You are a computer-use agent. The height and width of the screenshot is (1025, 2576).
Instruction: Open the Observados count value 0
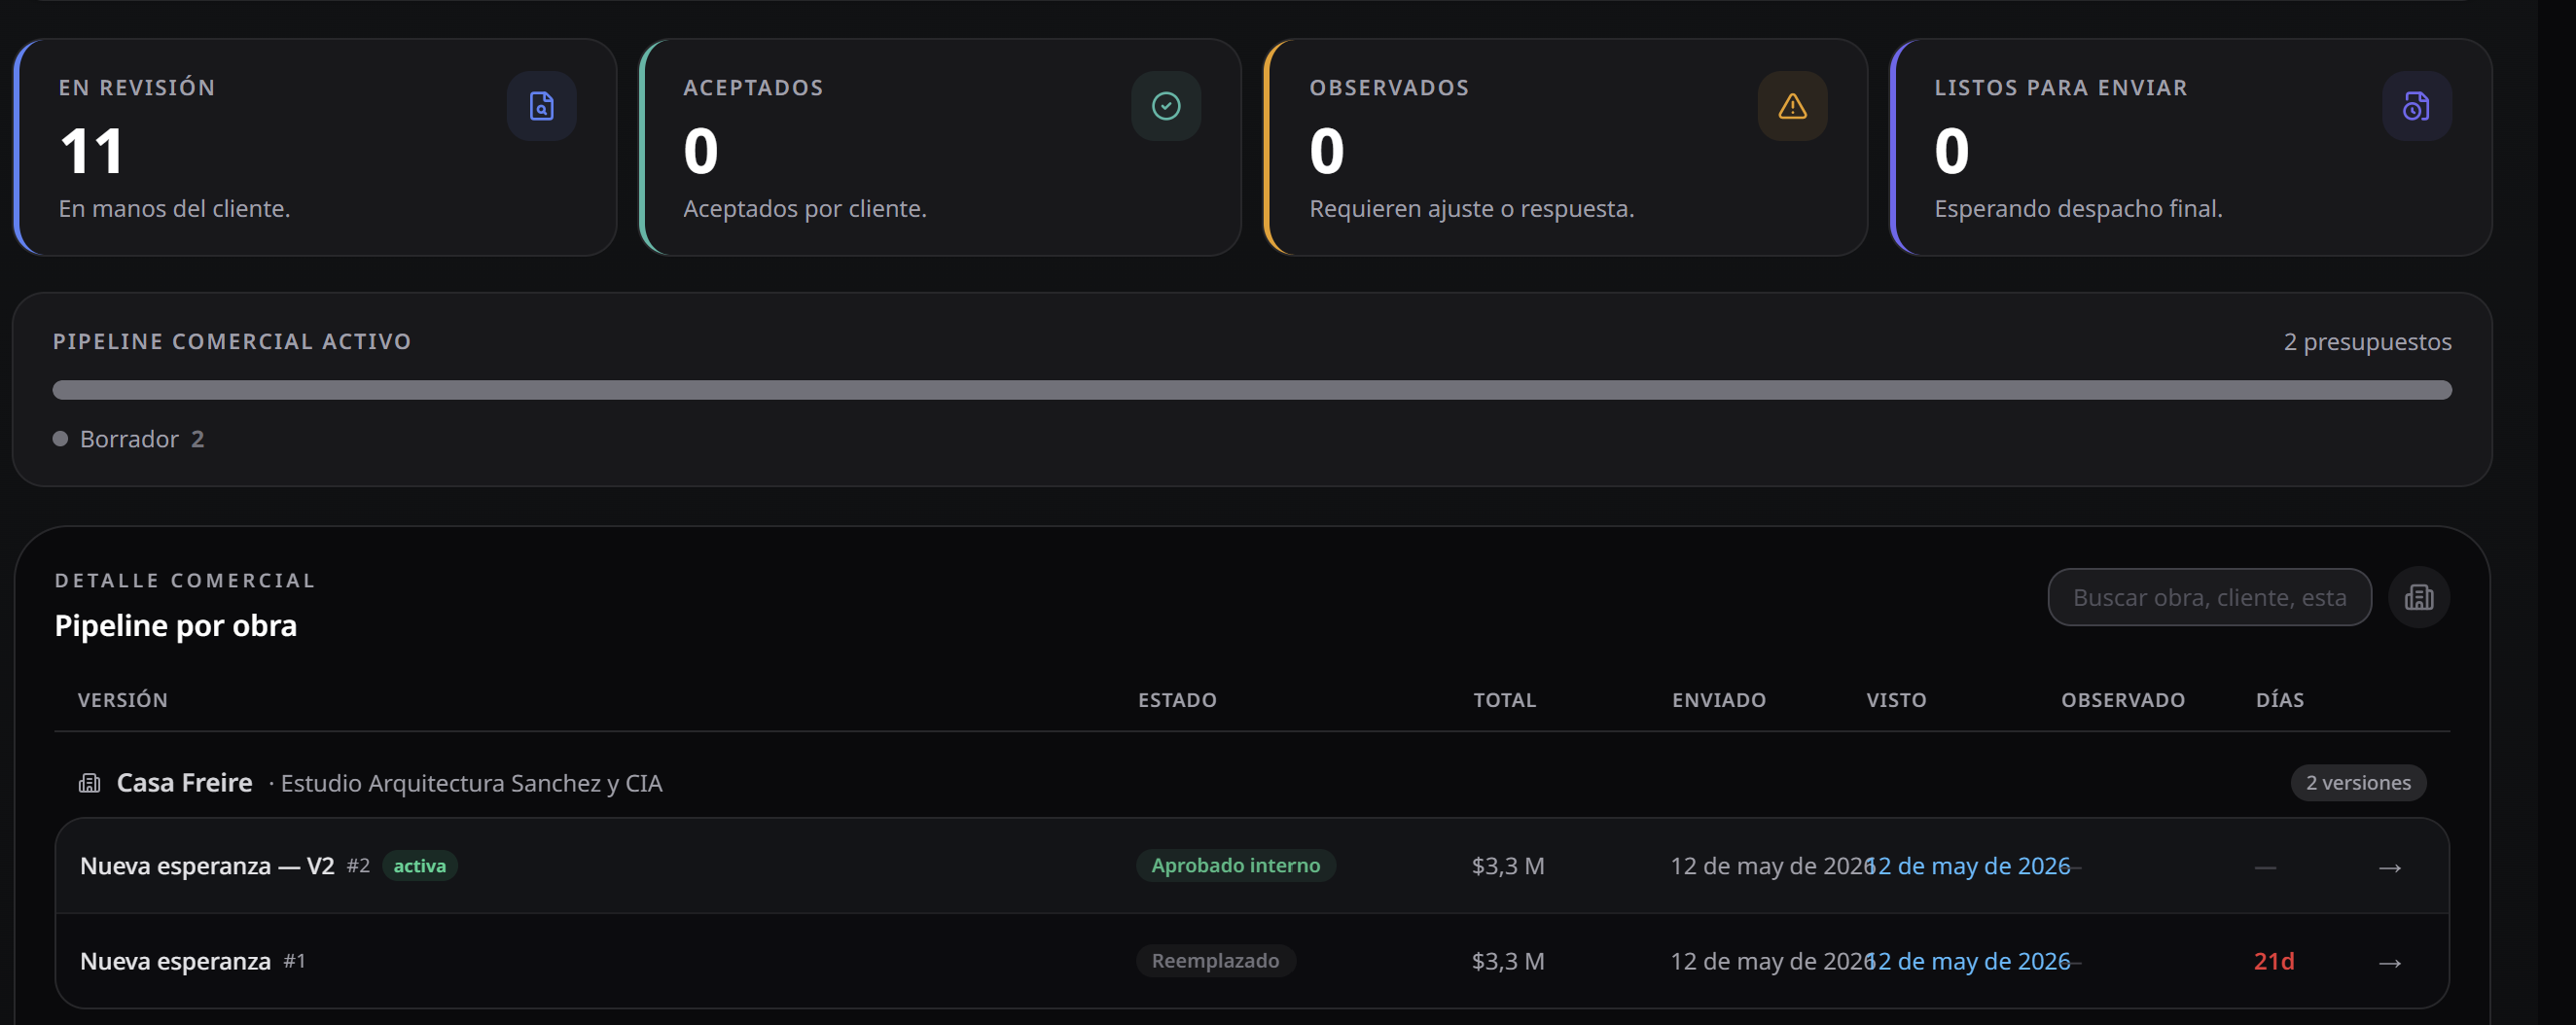[1327, 151]
